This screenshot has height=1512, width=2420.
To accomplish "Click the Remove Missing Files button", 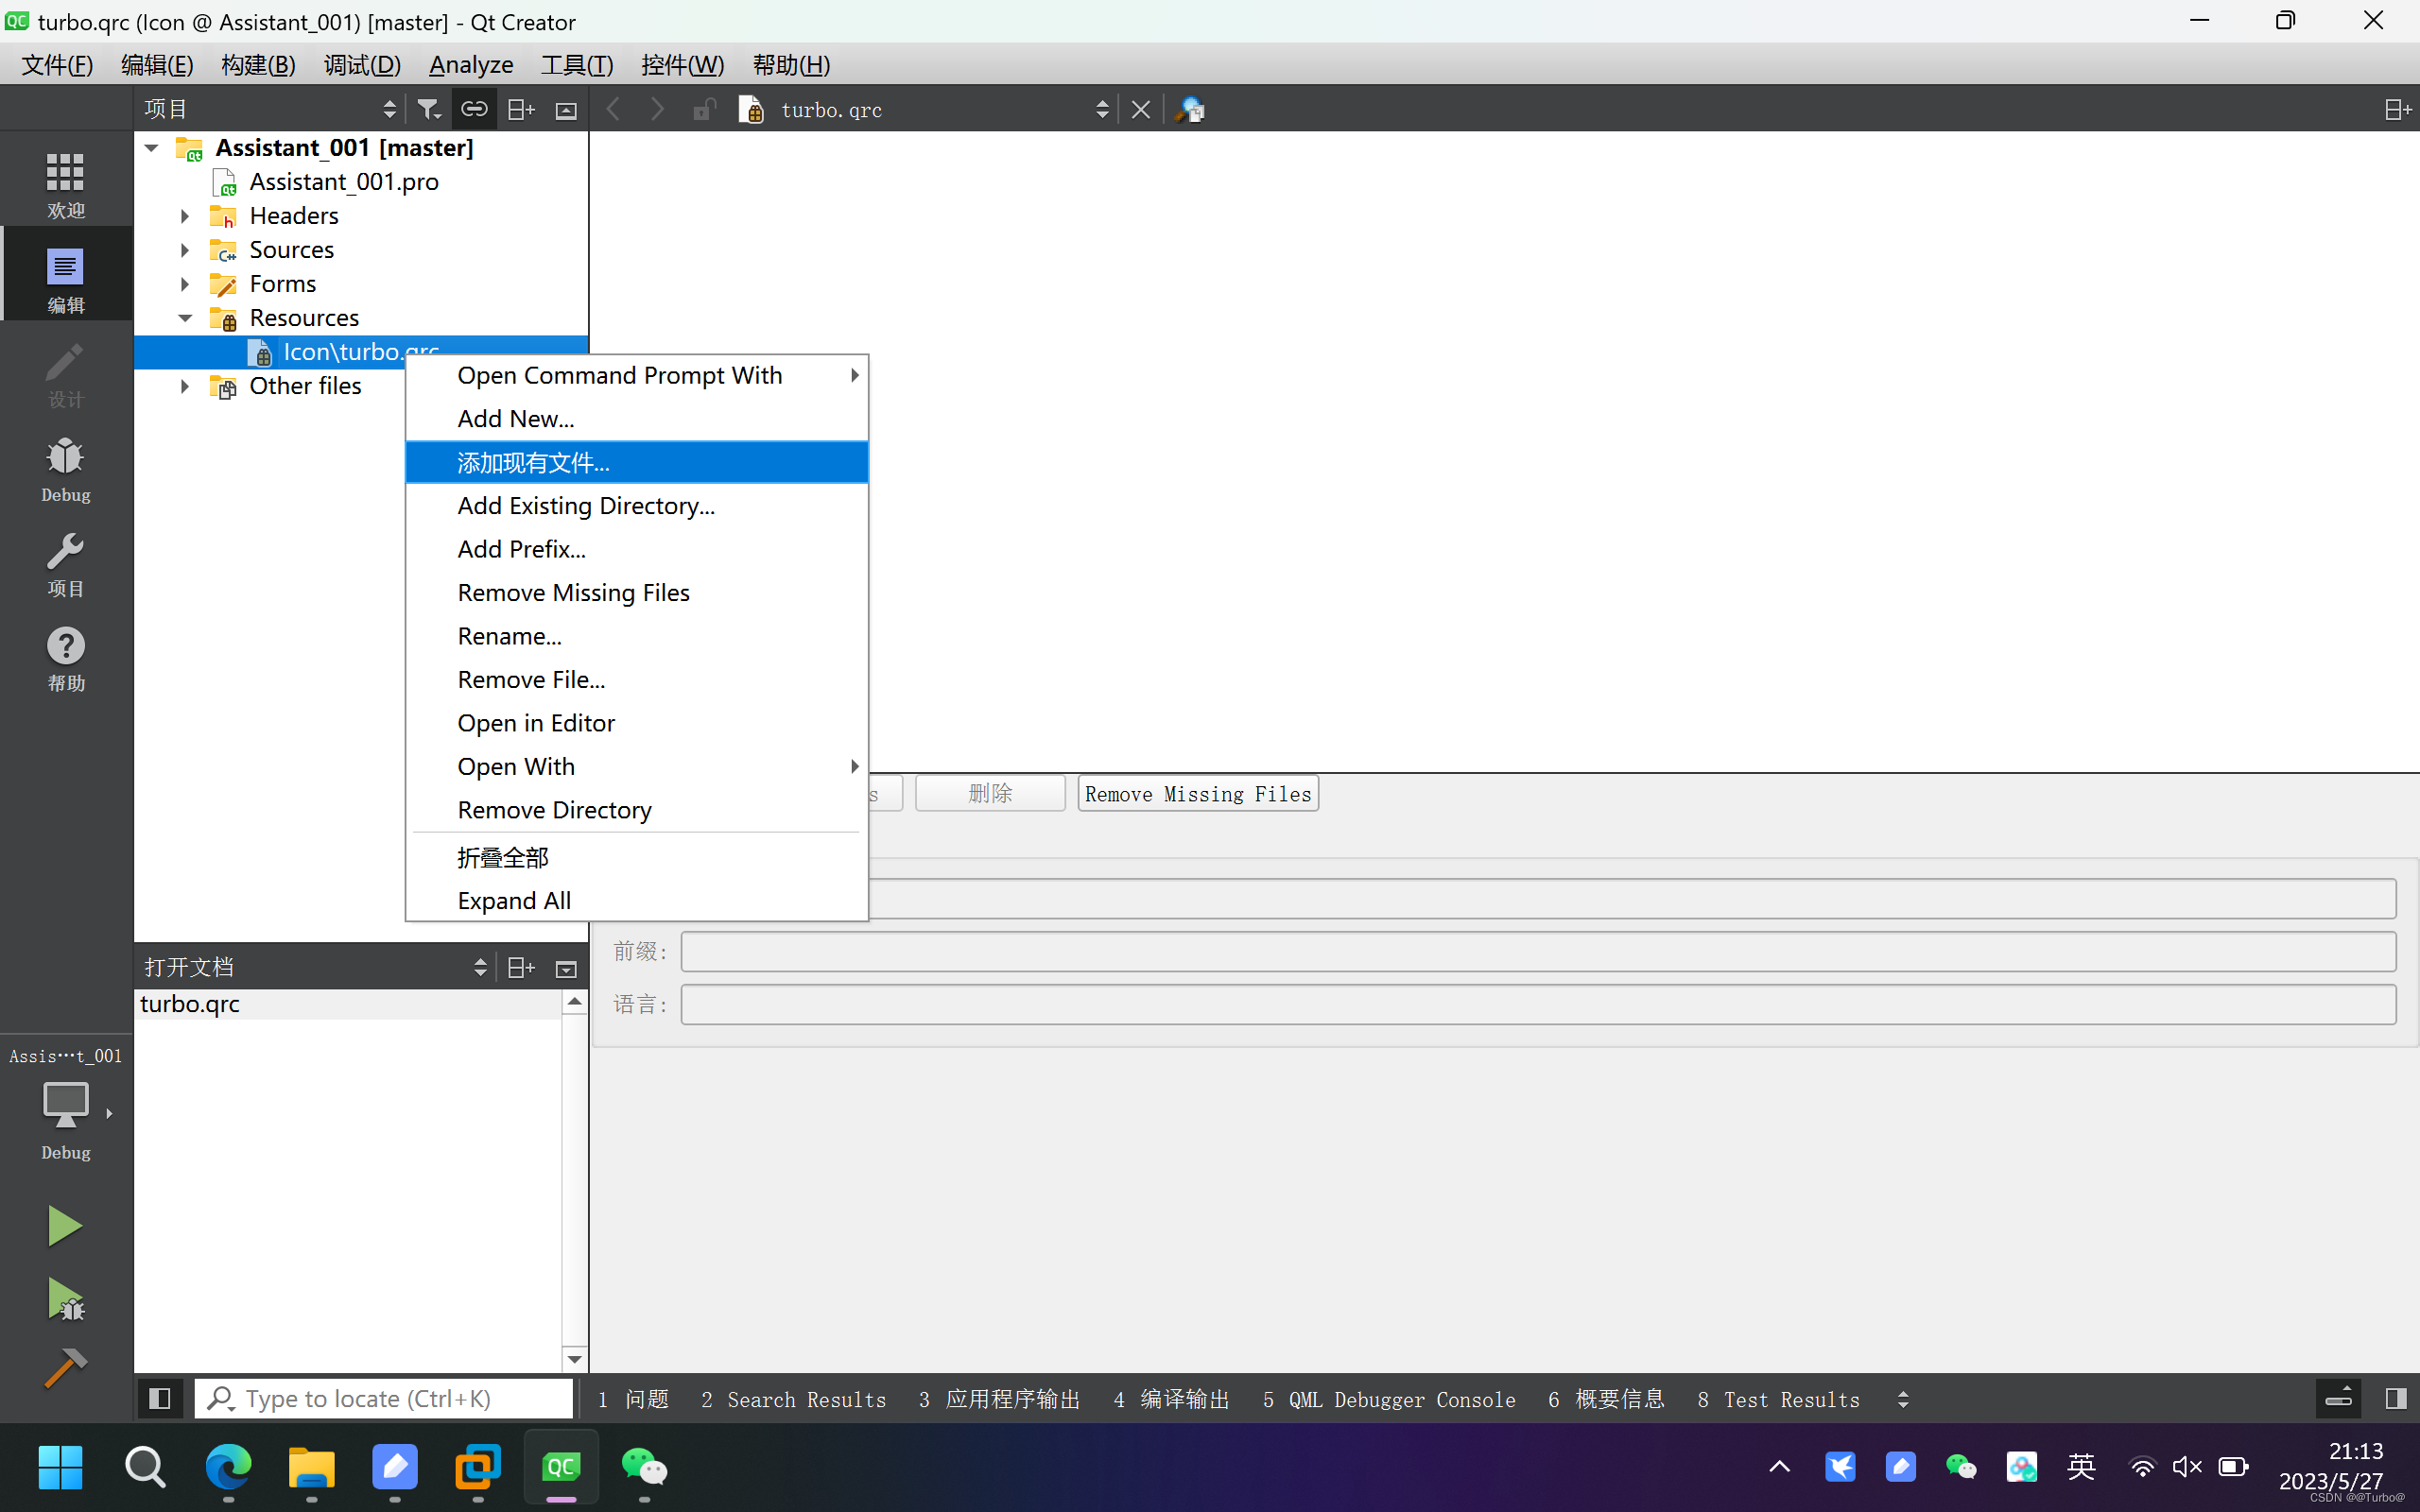I will point(1197,793).
